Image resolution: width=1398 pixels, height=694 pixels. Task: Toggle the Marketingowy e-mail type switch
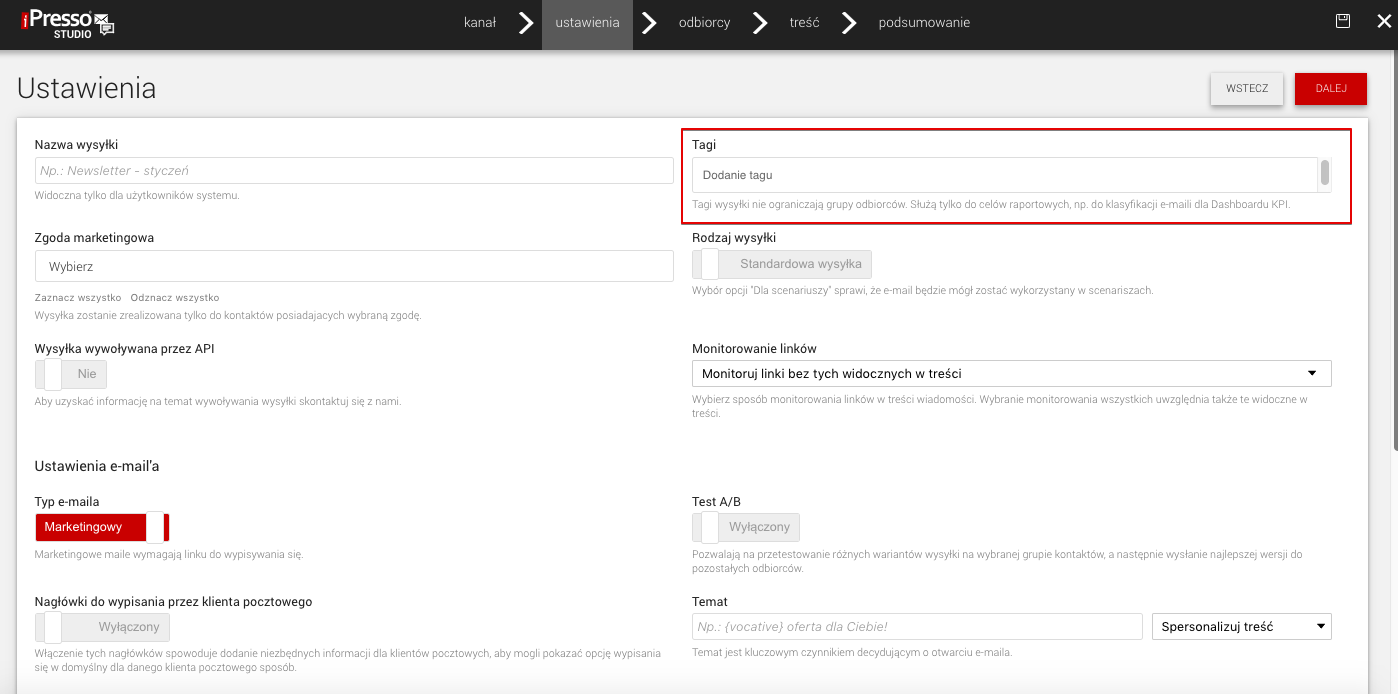pyautogui.click(x=102, y=527)
